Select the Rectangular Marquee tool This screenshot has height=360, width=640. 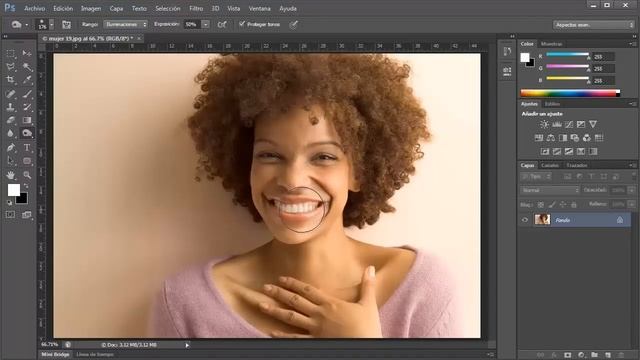coord(11,53)
